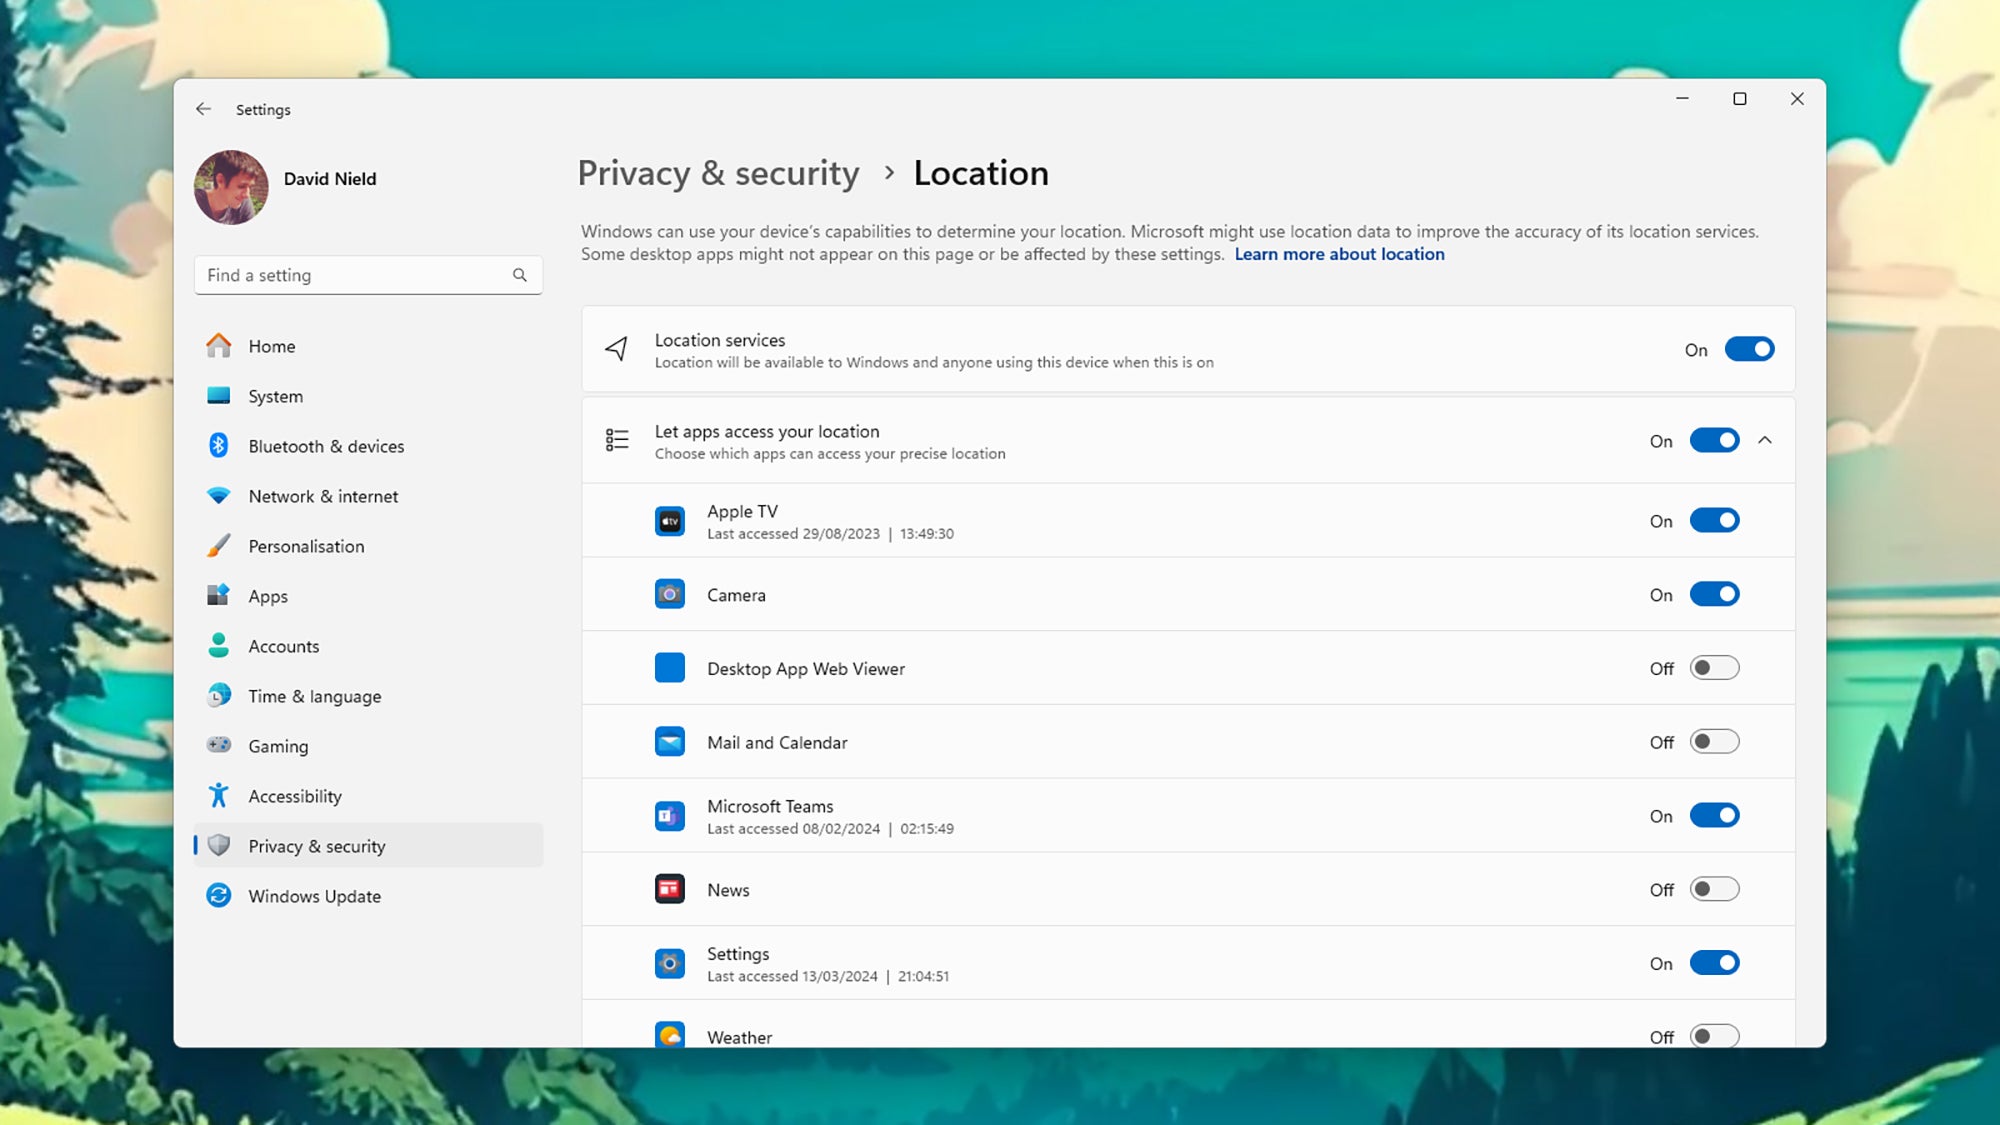Screen dimensions: 2000x1125
Task: Click the back arrow icon
Action: pyautogui.click(x=204, y=109)
